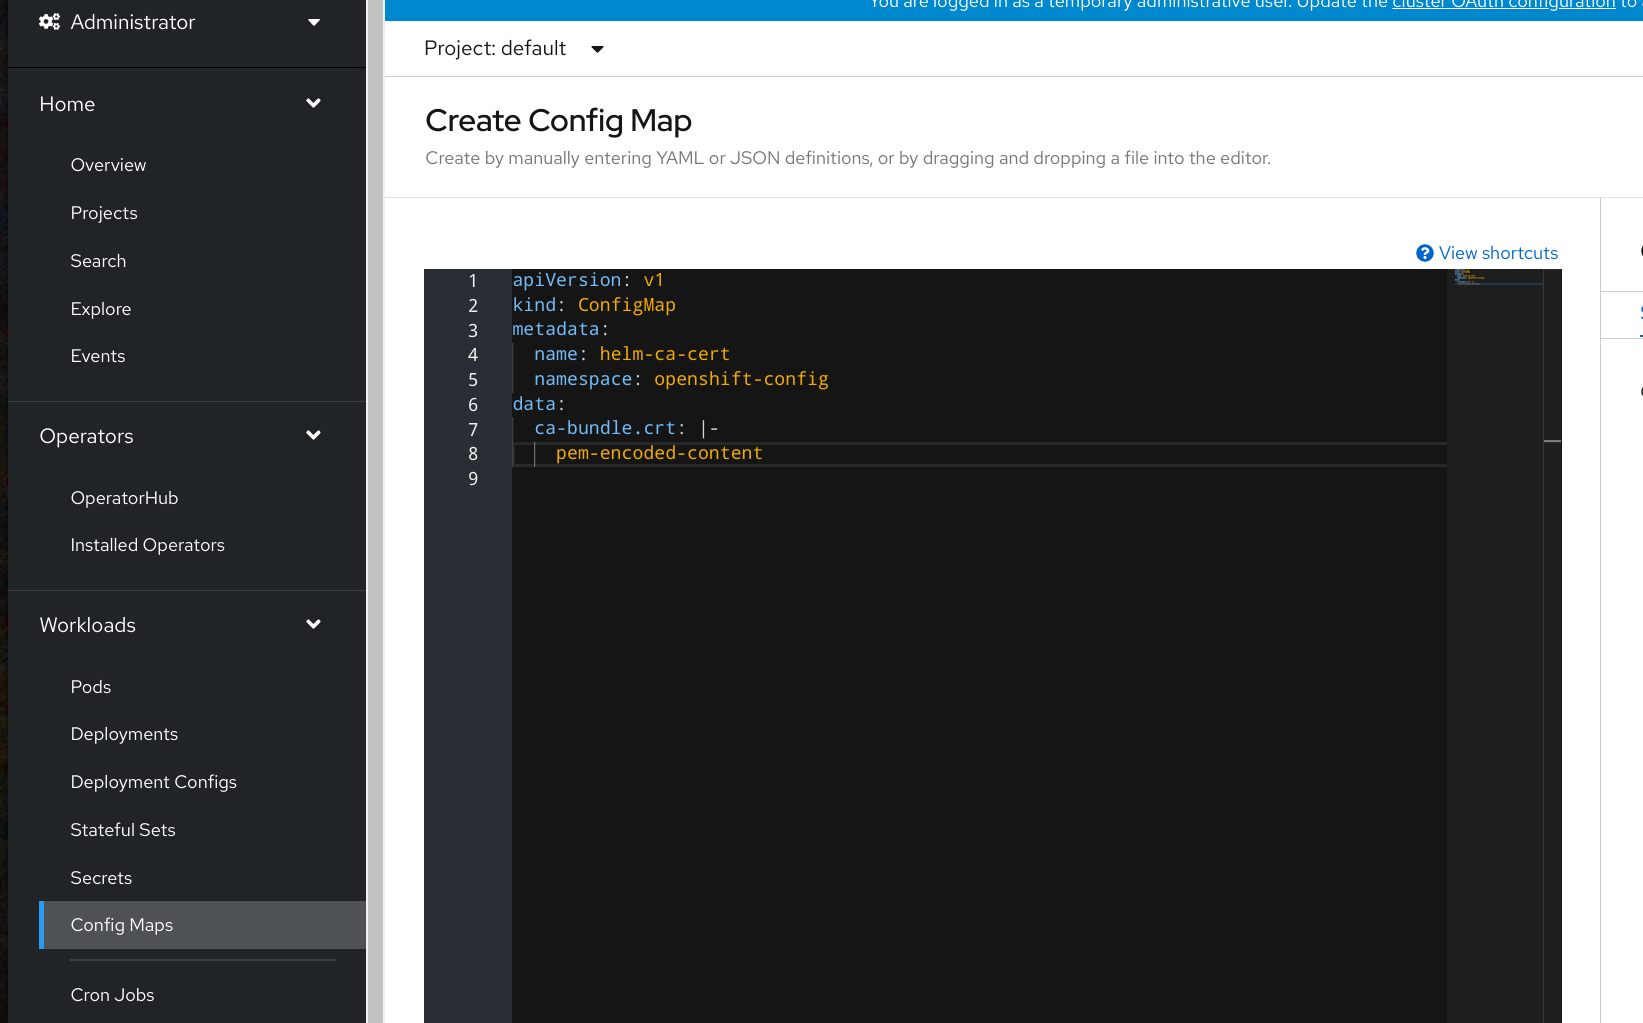Navigate to Overview under Home

point(108,165)
